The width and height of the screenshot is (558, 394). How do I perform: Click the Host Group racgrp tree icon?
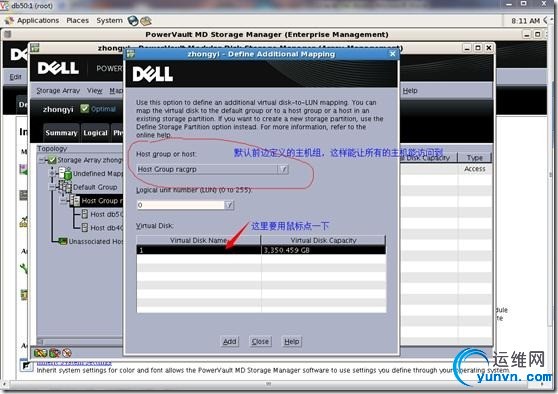[x=75, y=200]
